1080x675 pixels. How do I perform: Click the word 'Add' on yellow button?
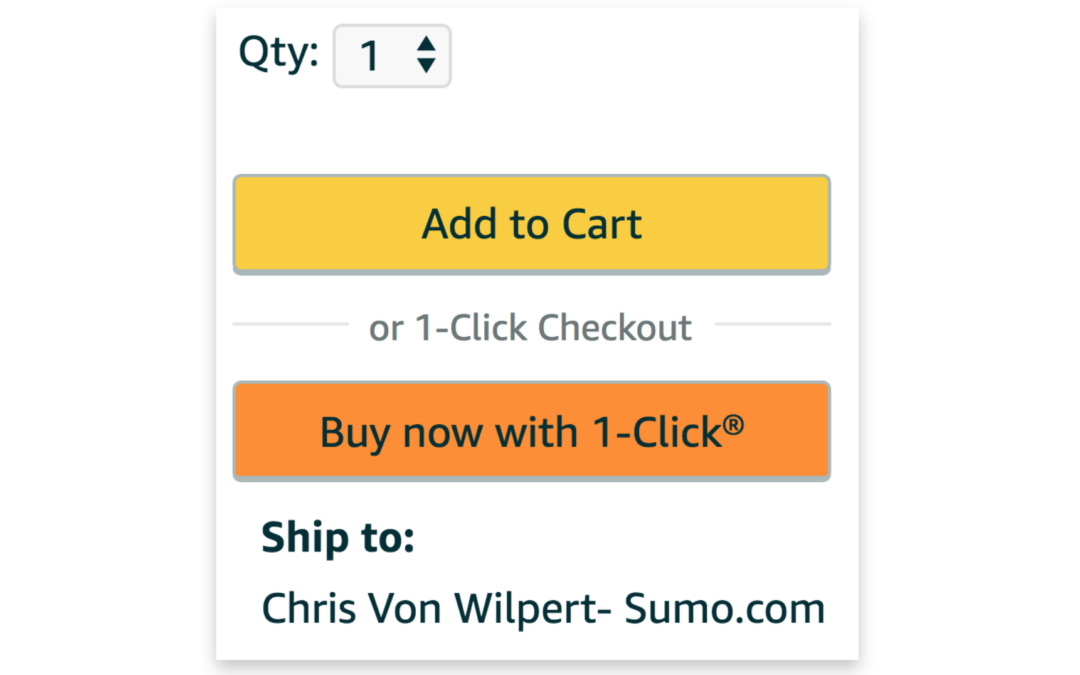pos(459,224)
